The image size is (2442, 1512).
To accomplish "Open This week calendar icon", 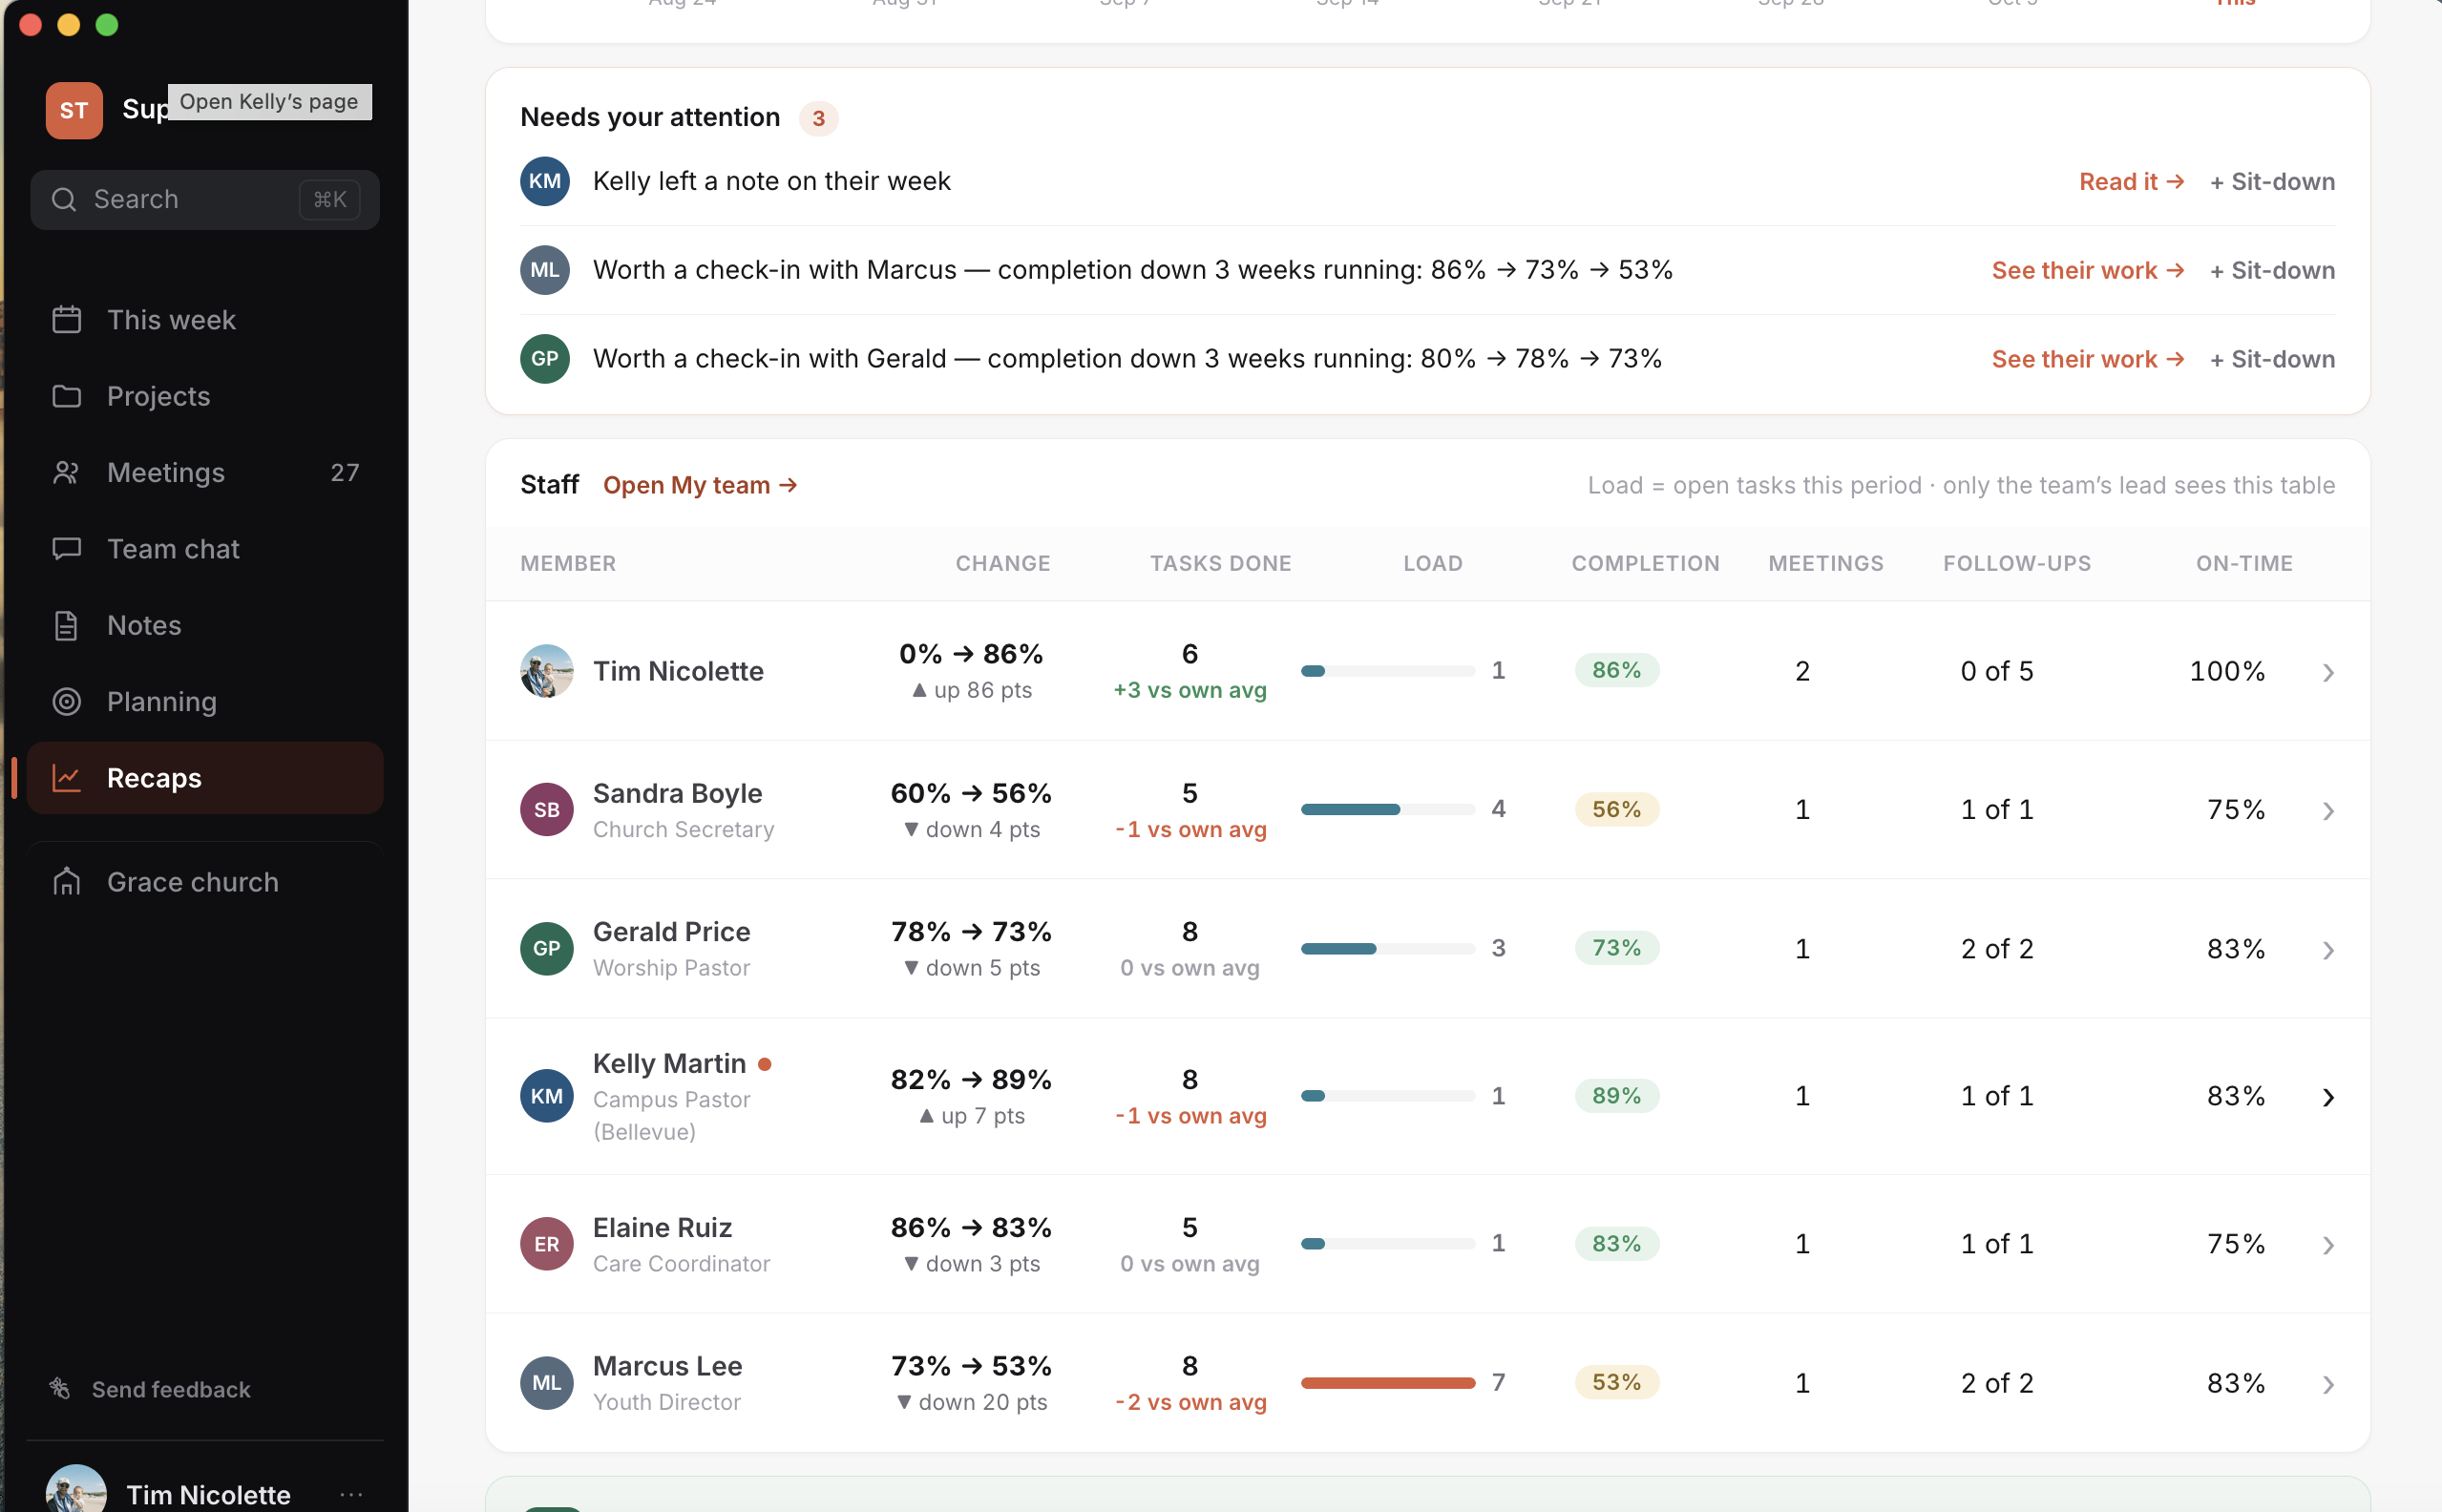I will click(67, 320).
